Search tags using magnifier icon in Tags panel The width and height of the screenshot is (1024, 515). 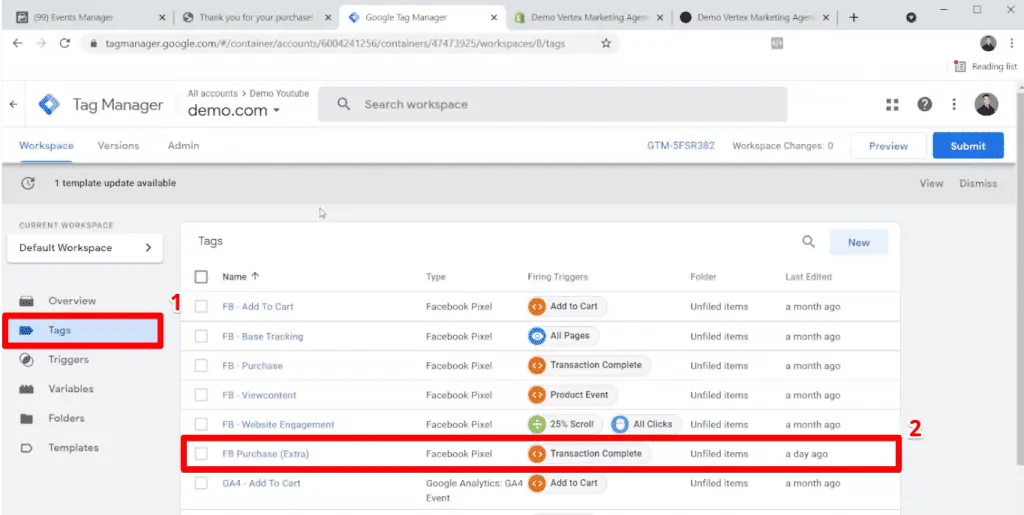808,242
